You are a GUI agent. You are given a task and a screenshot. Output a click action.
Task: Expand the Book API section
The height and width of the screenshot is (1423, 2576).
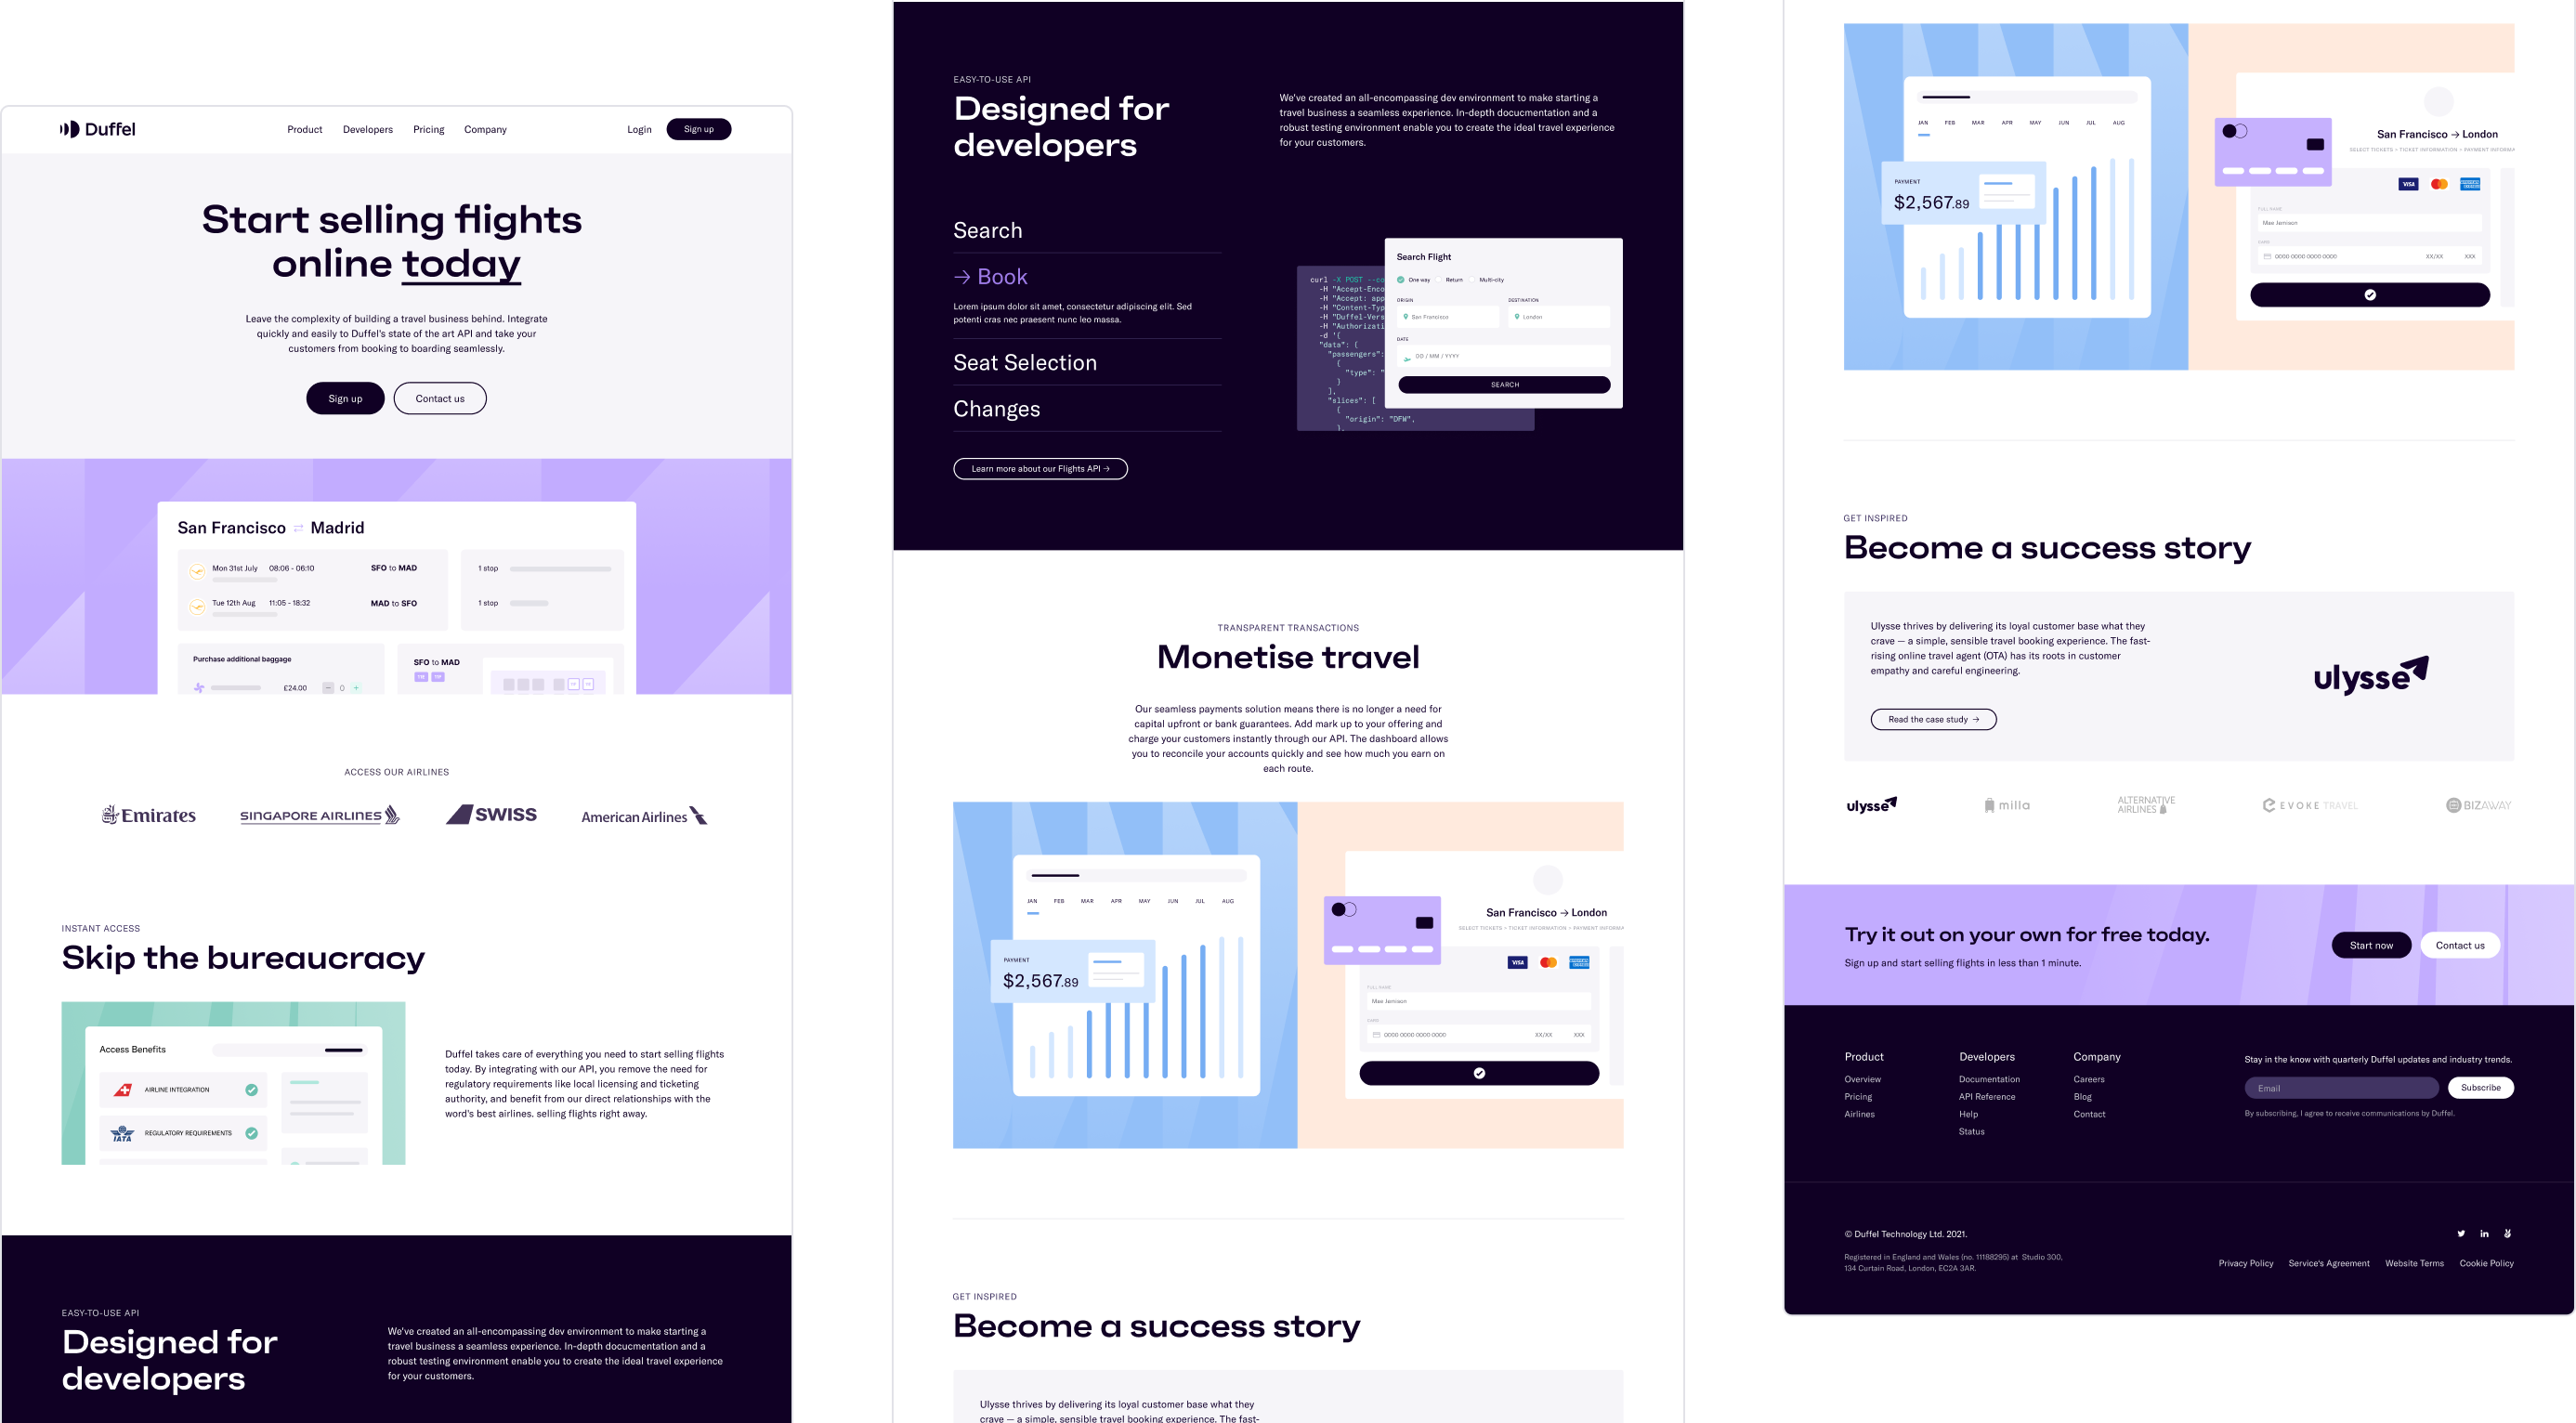point(1002,277)
